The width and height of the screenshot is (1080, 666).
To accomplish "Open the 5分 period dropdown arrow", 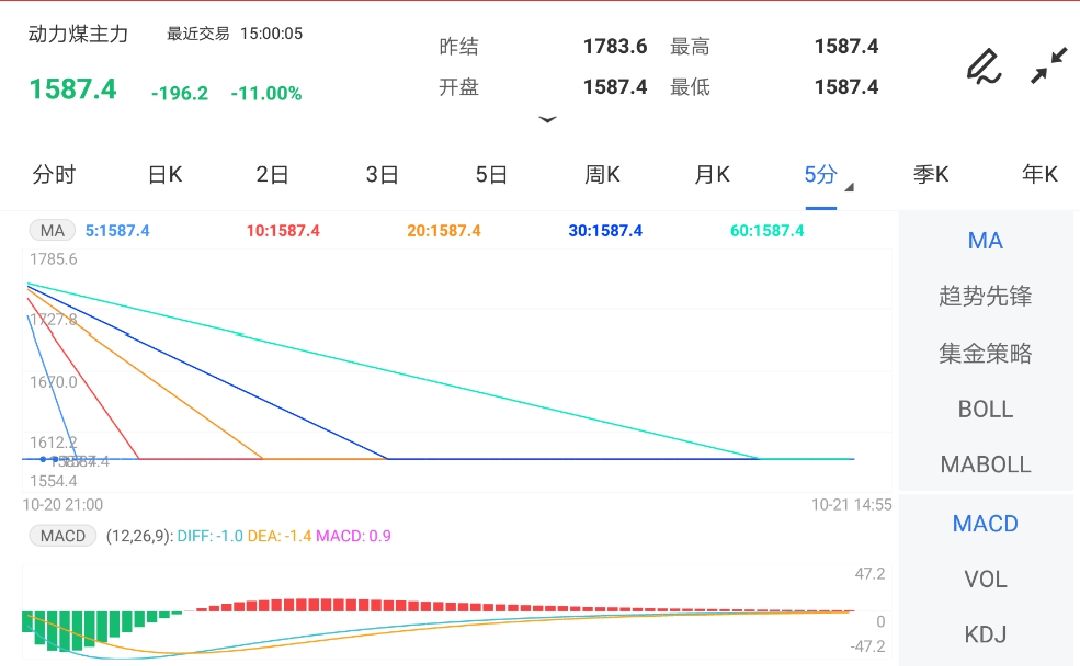I will 849,187.
